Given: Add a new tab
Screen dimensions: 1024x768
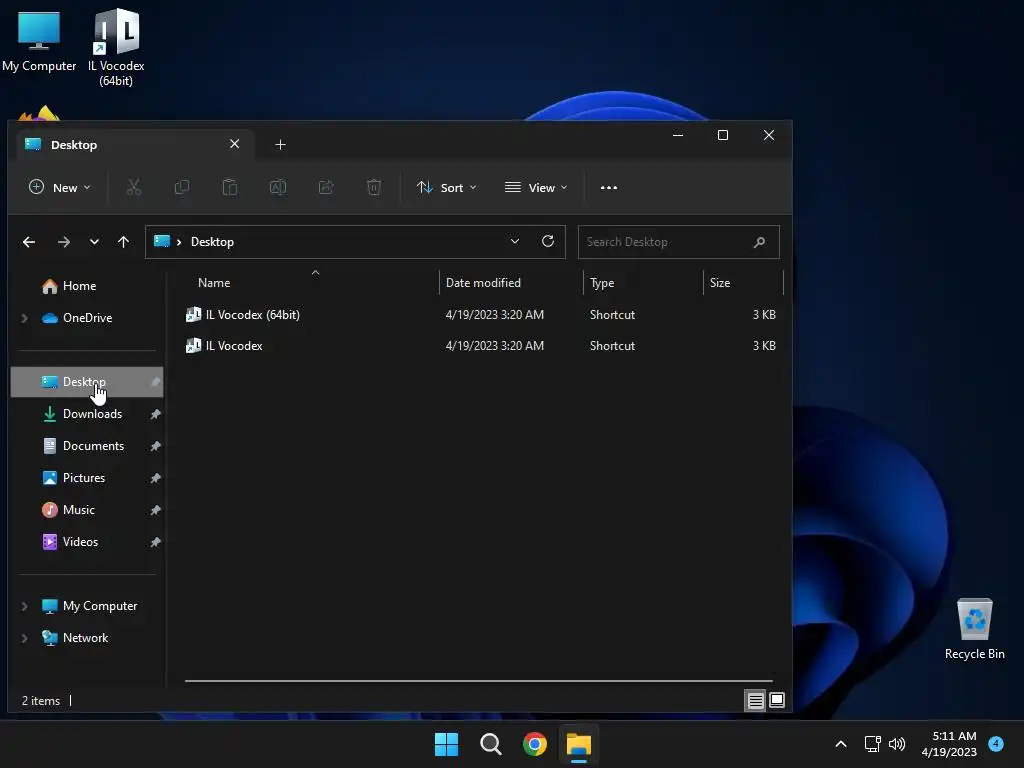Looking at the screenshot, I should (x=280, y=144).
